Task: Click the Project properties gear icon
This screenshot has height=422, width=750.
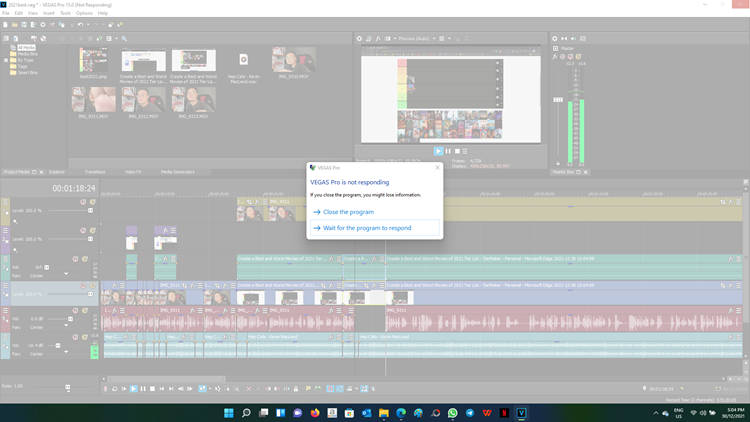Action: pyautogui.click(x=43, y=24)
